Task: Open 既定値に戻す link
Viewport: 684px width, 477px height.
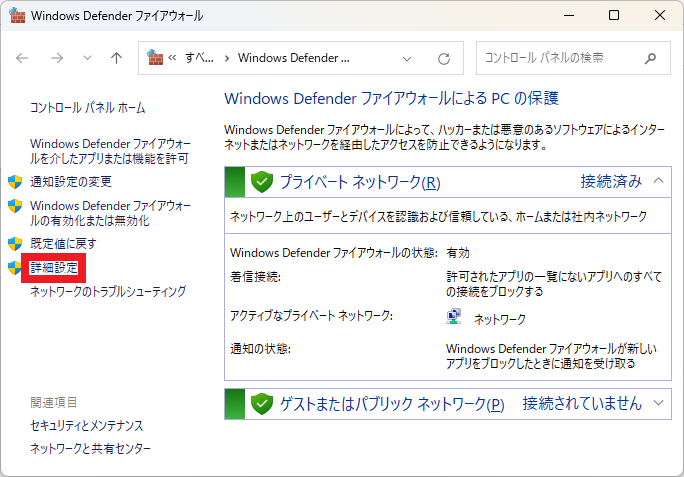Action: tap(63, 244)
